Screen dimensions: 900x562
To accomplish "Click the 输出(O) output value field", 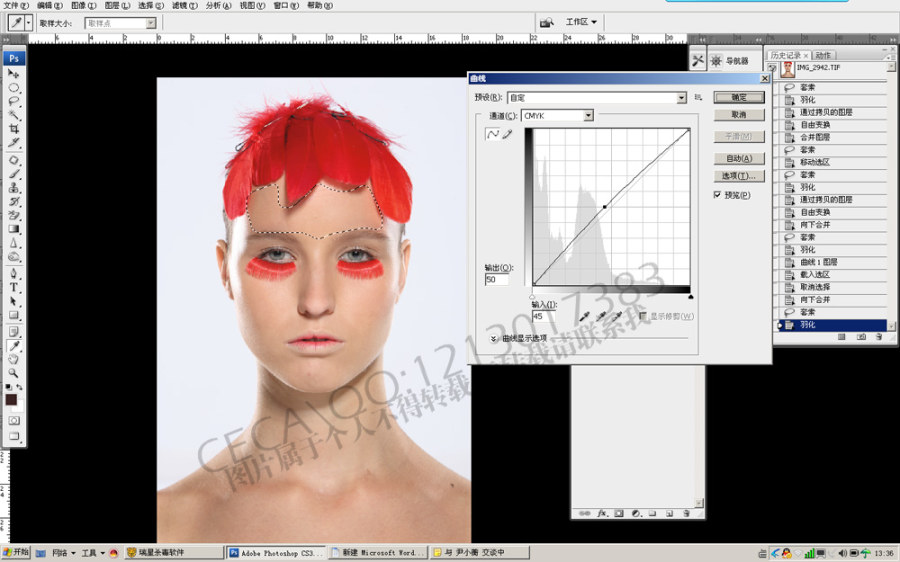I will click(x=496, y=280).
